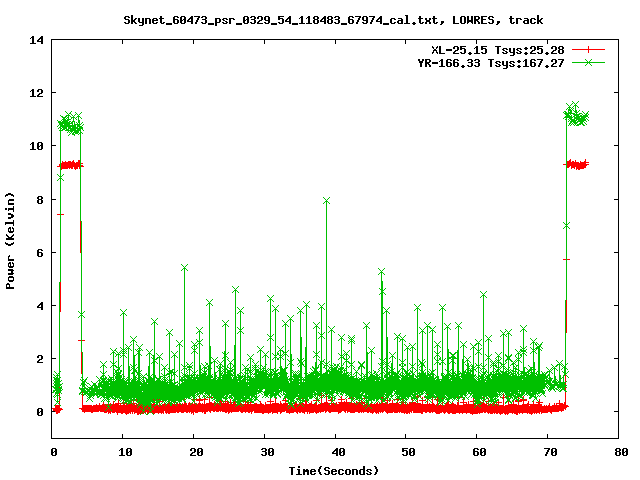Click the green YR legend line sample
Image resolution: width=640 pixels, height=480 pixels.
(588, 62)
